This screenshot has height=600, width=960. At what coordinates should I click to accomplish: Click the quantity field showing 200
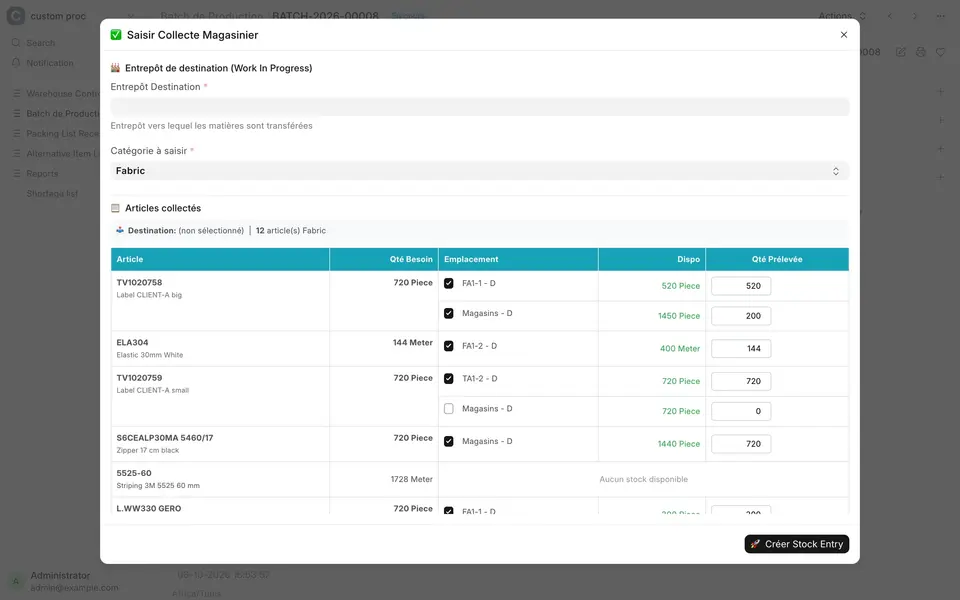tap(741, 316)
